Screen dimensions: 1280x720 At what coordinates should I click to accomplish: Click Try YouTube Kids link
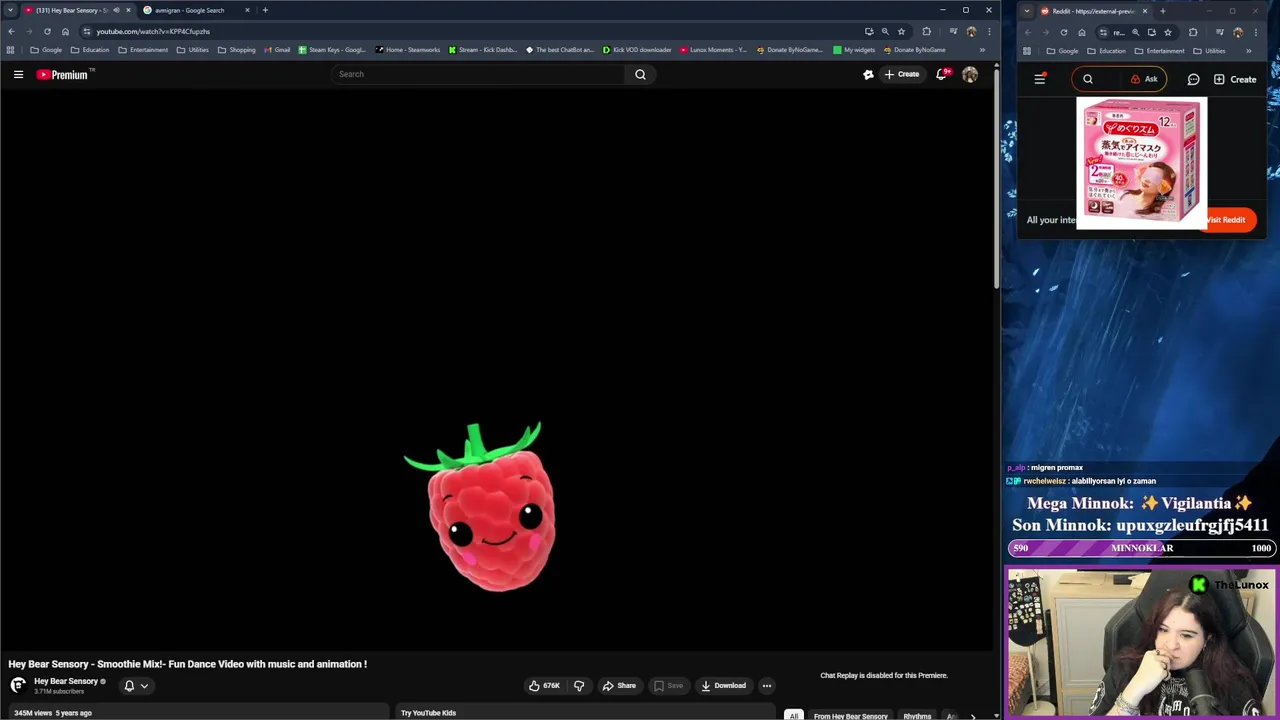coord(428,713)
